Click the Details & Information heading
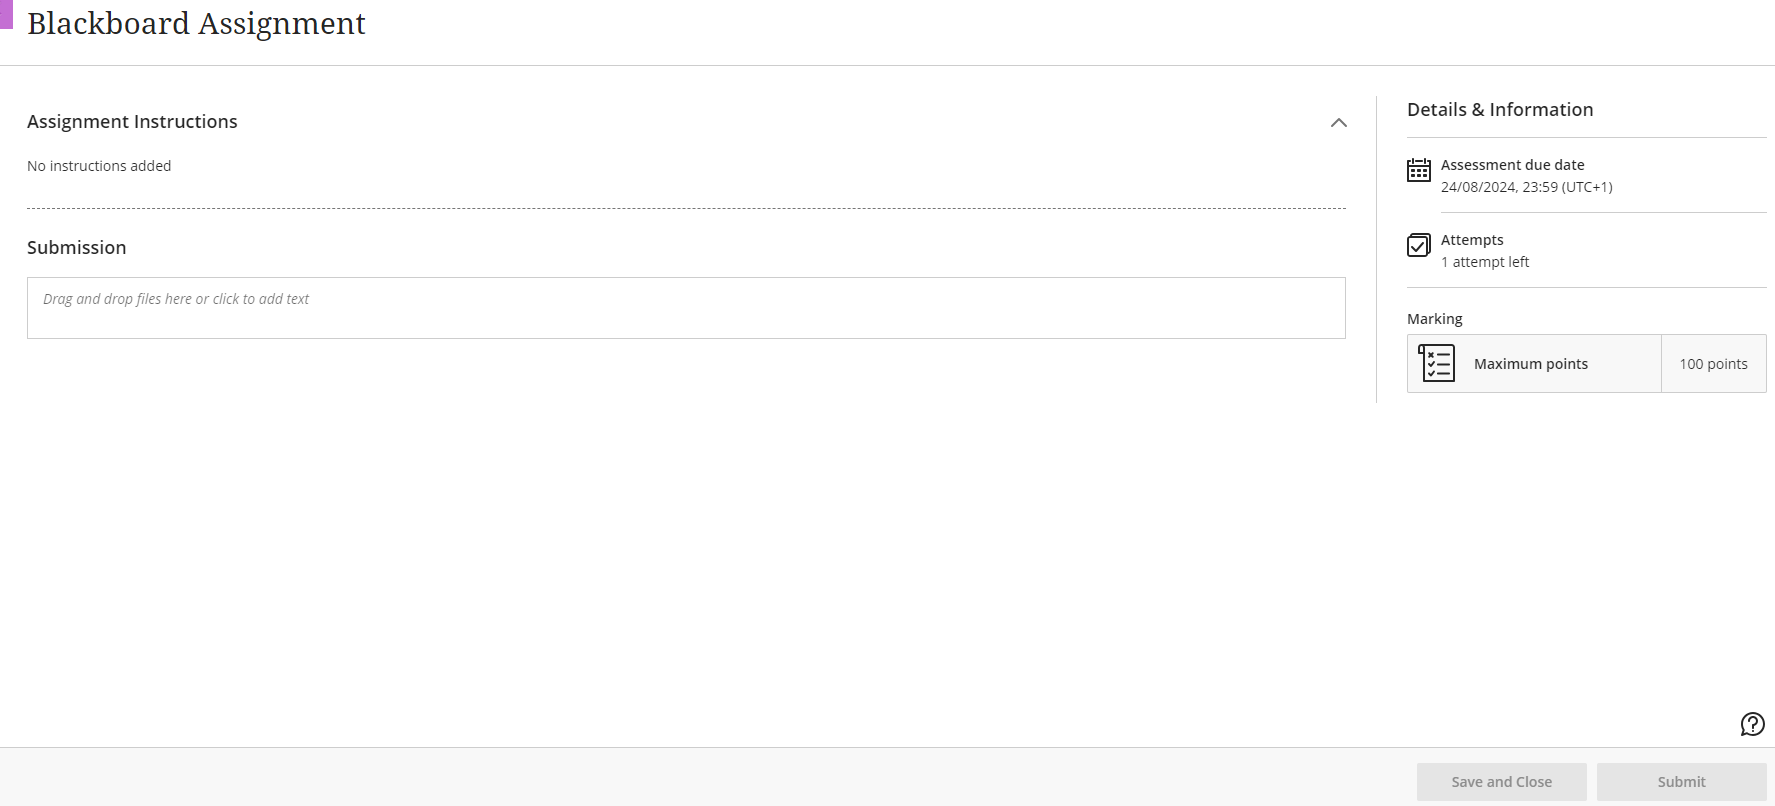The image size is (1775, 806). pos(1500,110)
